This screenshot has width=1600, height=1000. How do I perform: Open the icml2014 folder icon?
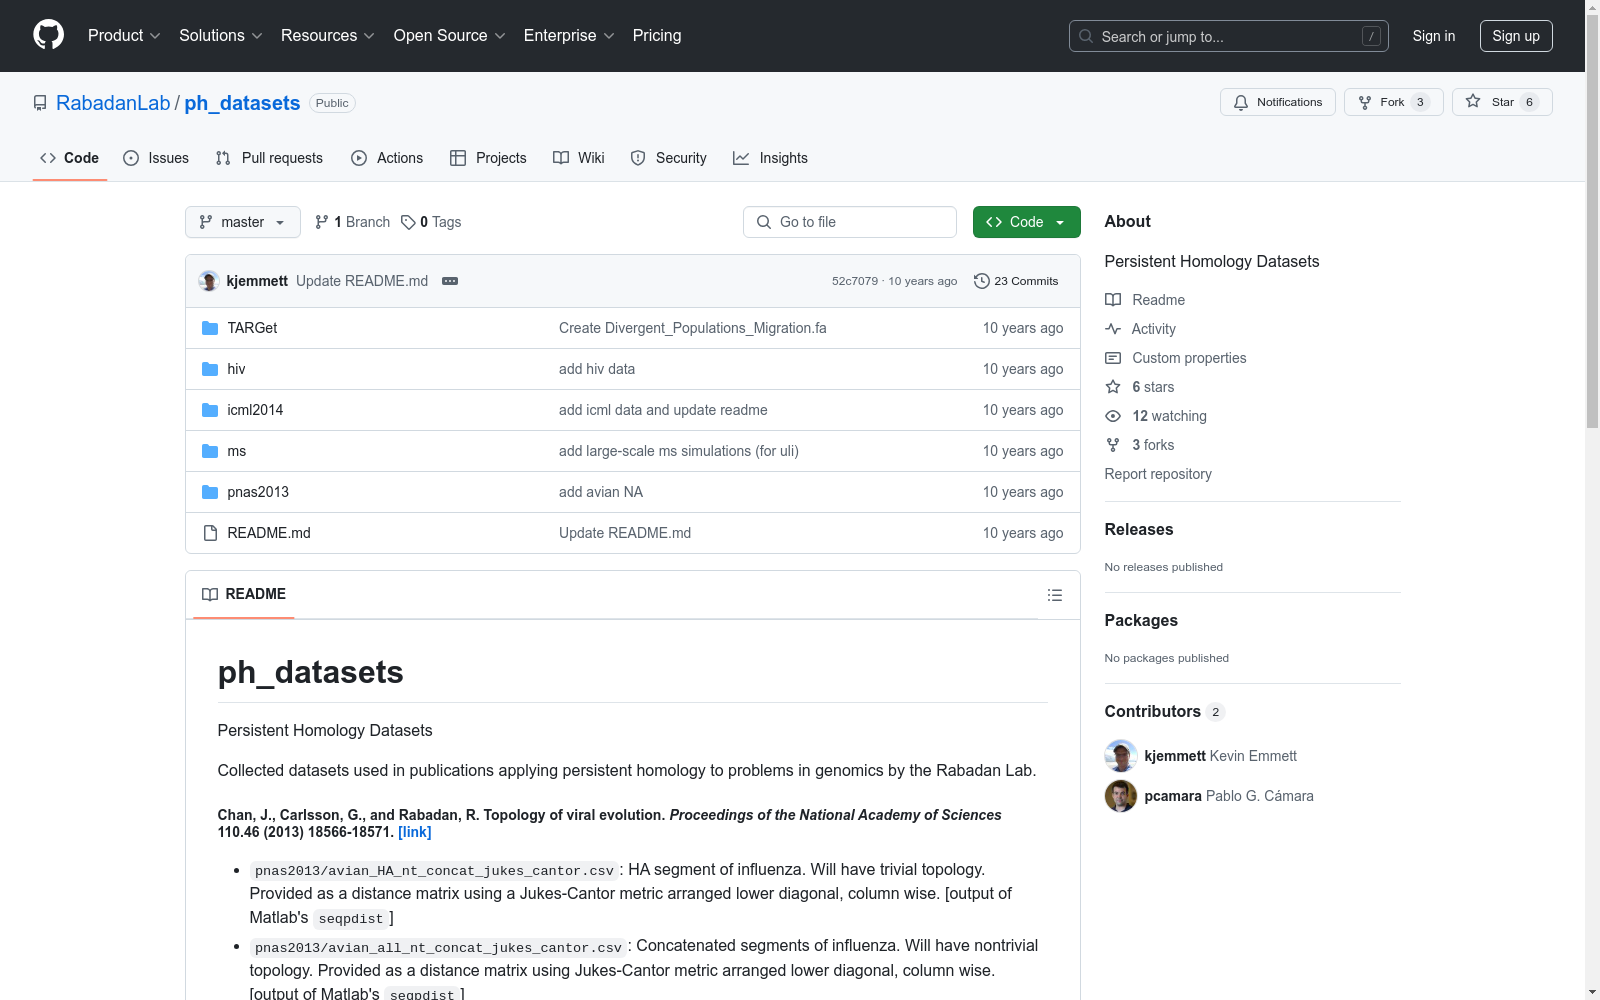pos(210,410)
